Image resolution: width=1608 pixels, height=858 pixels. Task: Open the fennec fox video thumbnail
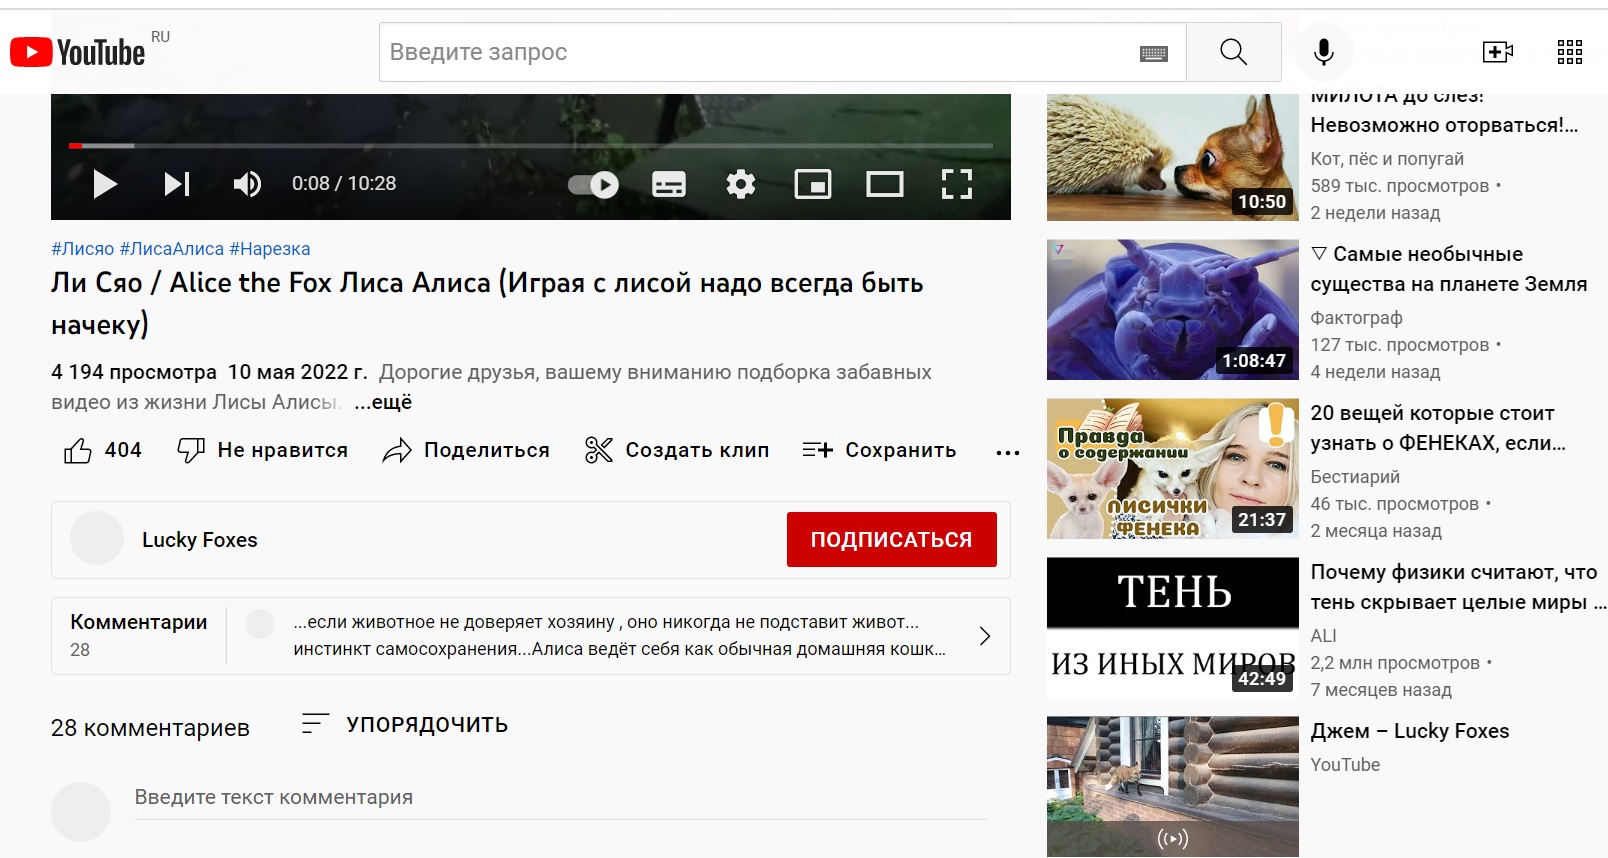(1173, 469)
